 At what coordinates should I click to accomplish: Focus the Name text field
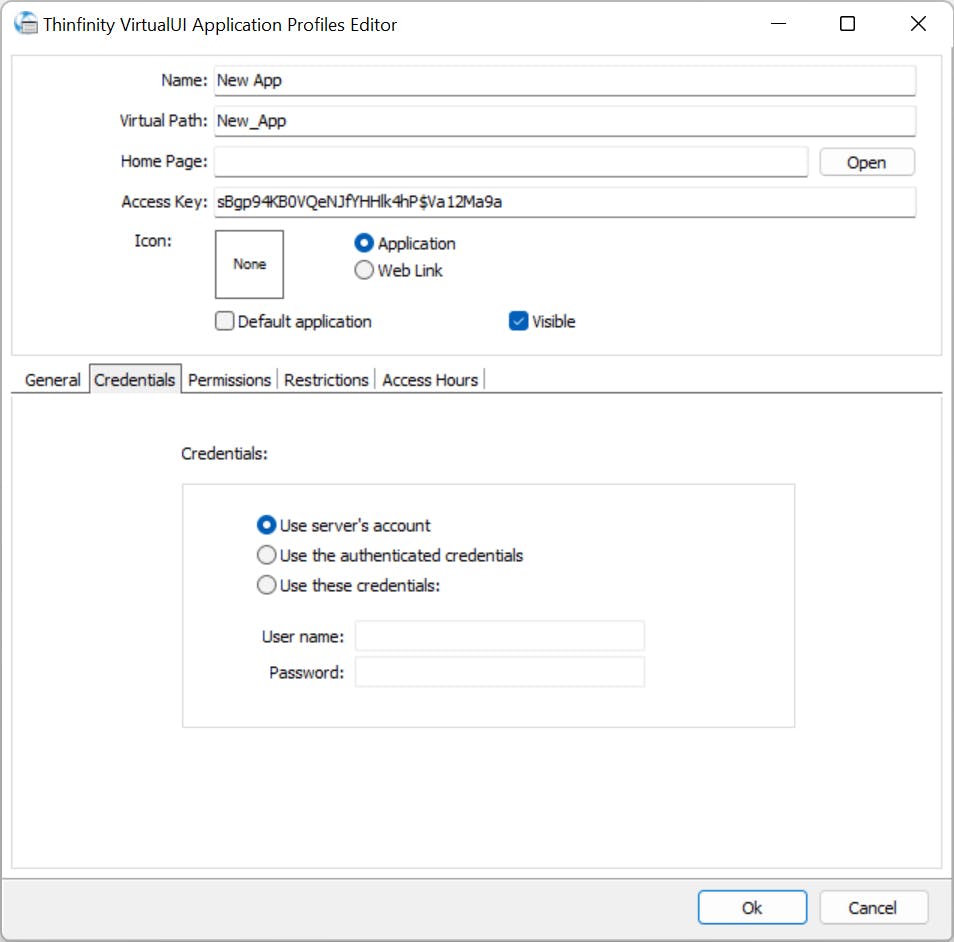[x=564, y=80]
